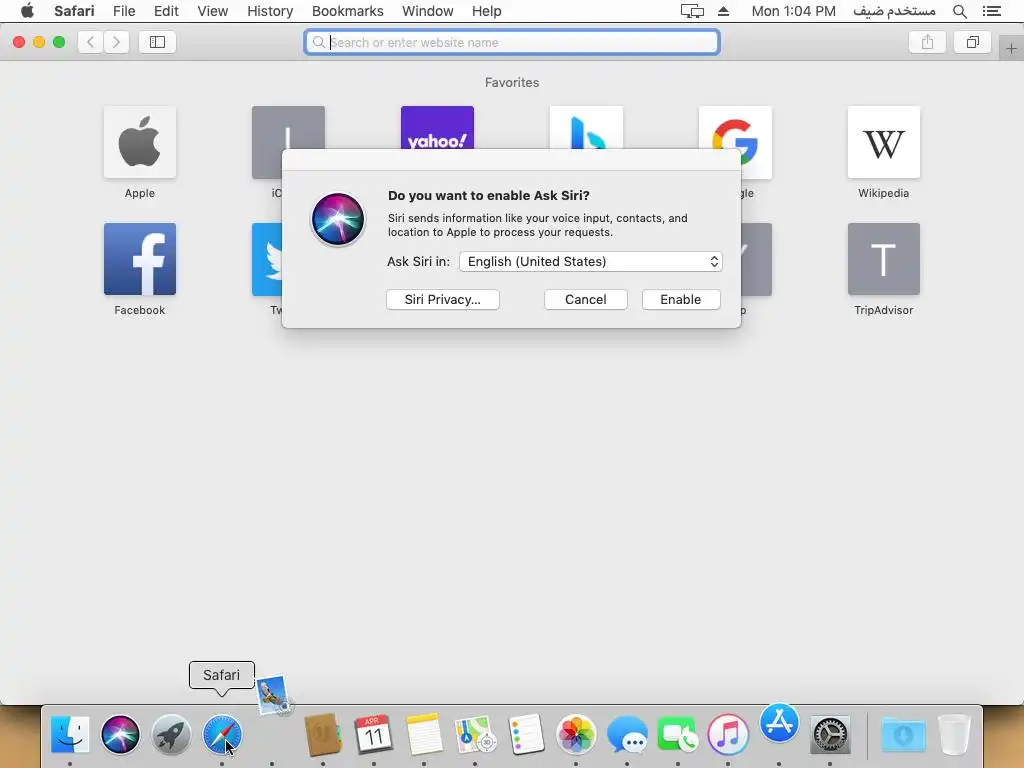Viewport: 1024px width, 768px height.
Task: Open the Downloads folder in Dock
Action: 903,734
